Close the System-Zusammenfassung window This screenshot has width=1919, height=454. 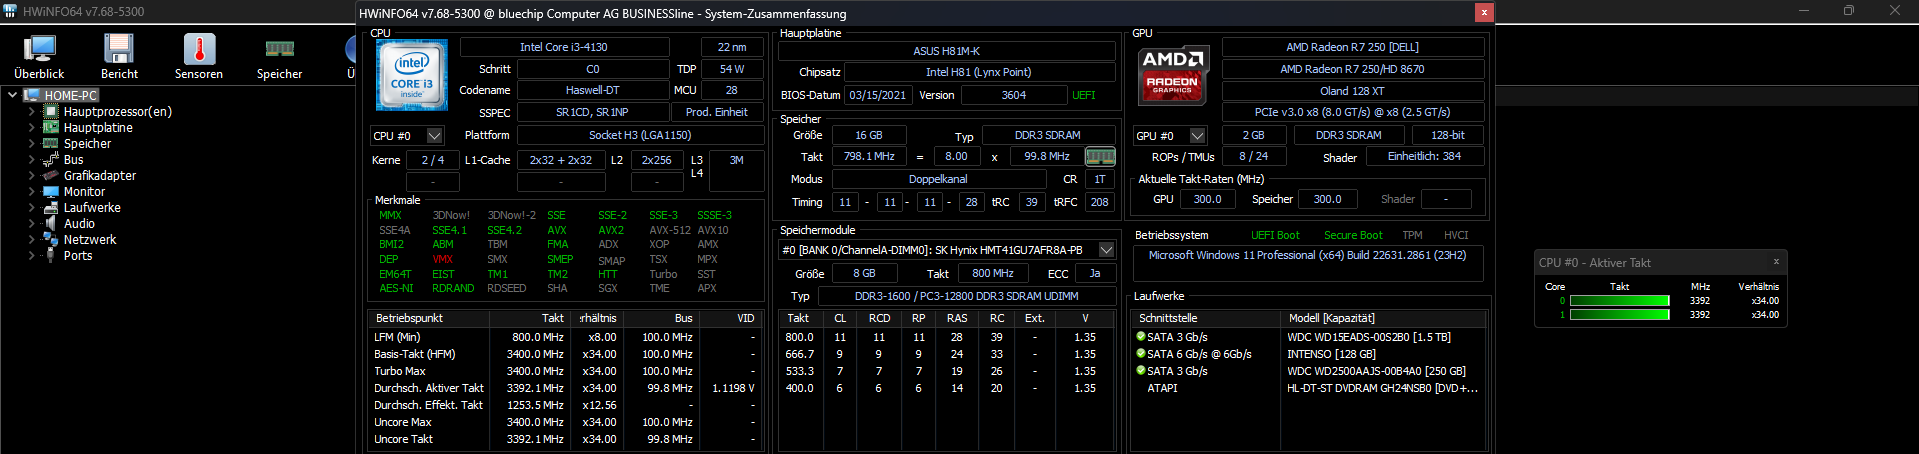coord(1484,12)
